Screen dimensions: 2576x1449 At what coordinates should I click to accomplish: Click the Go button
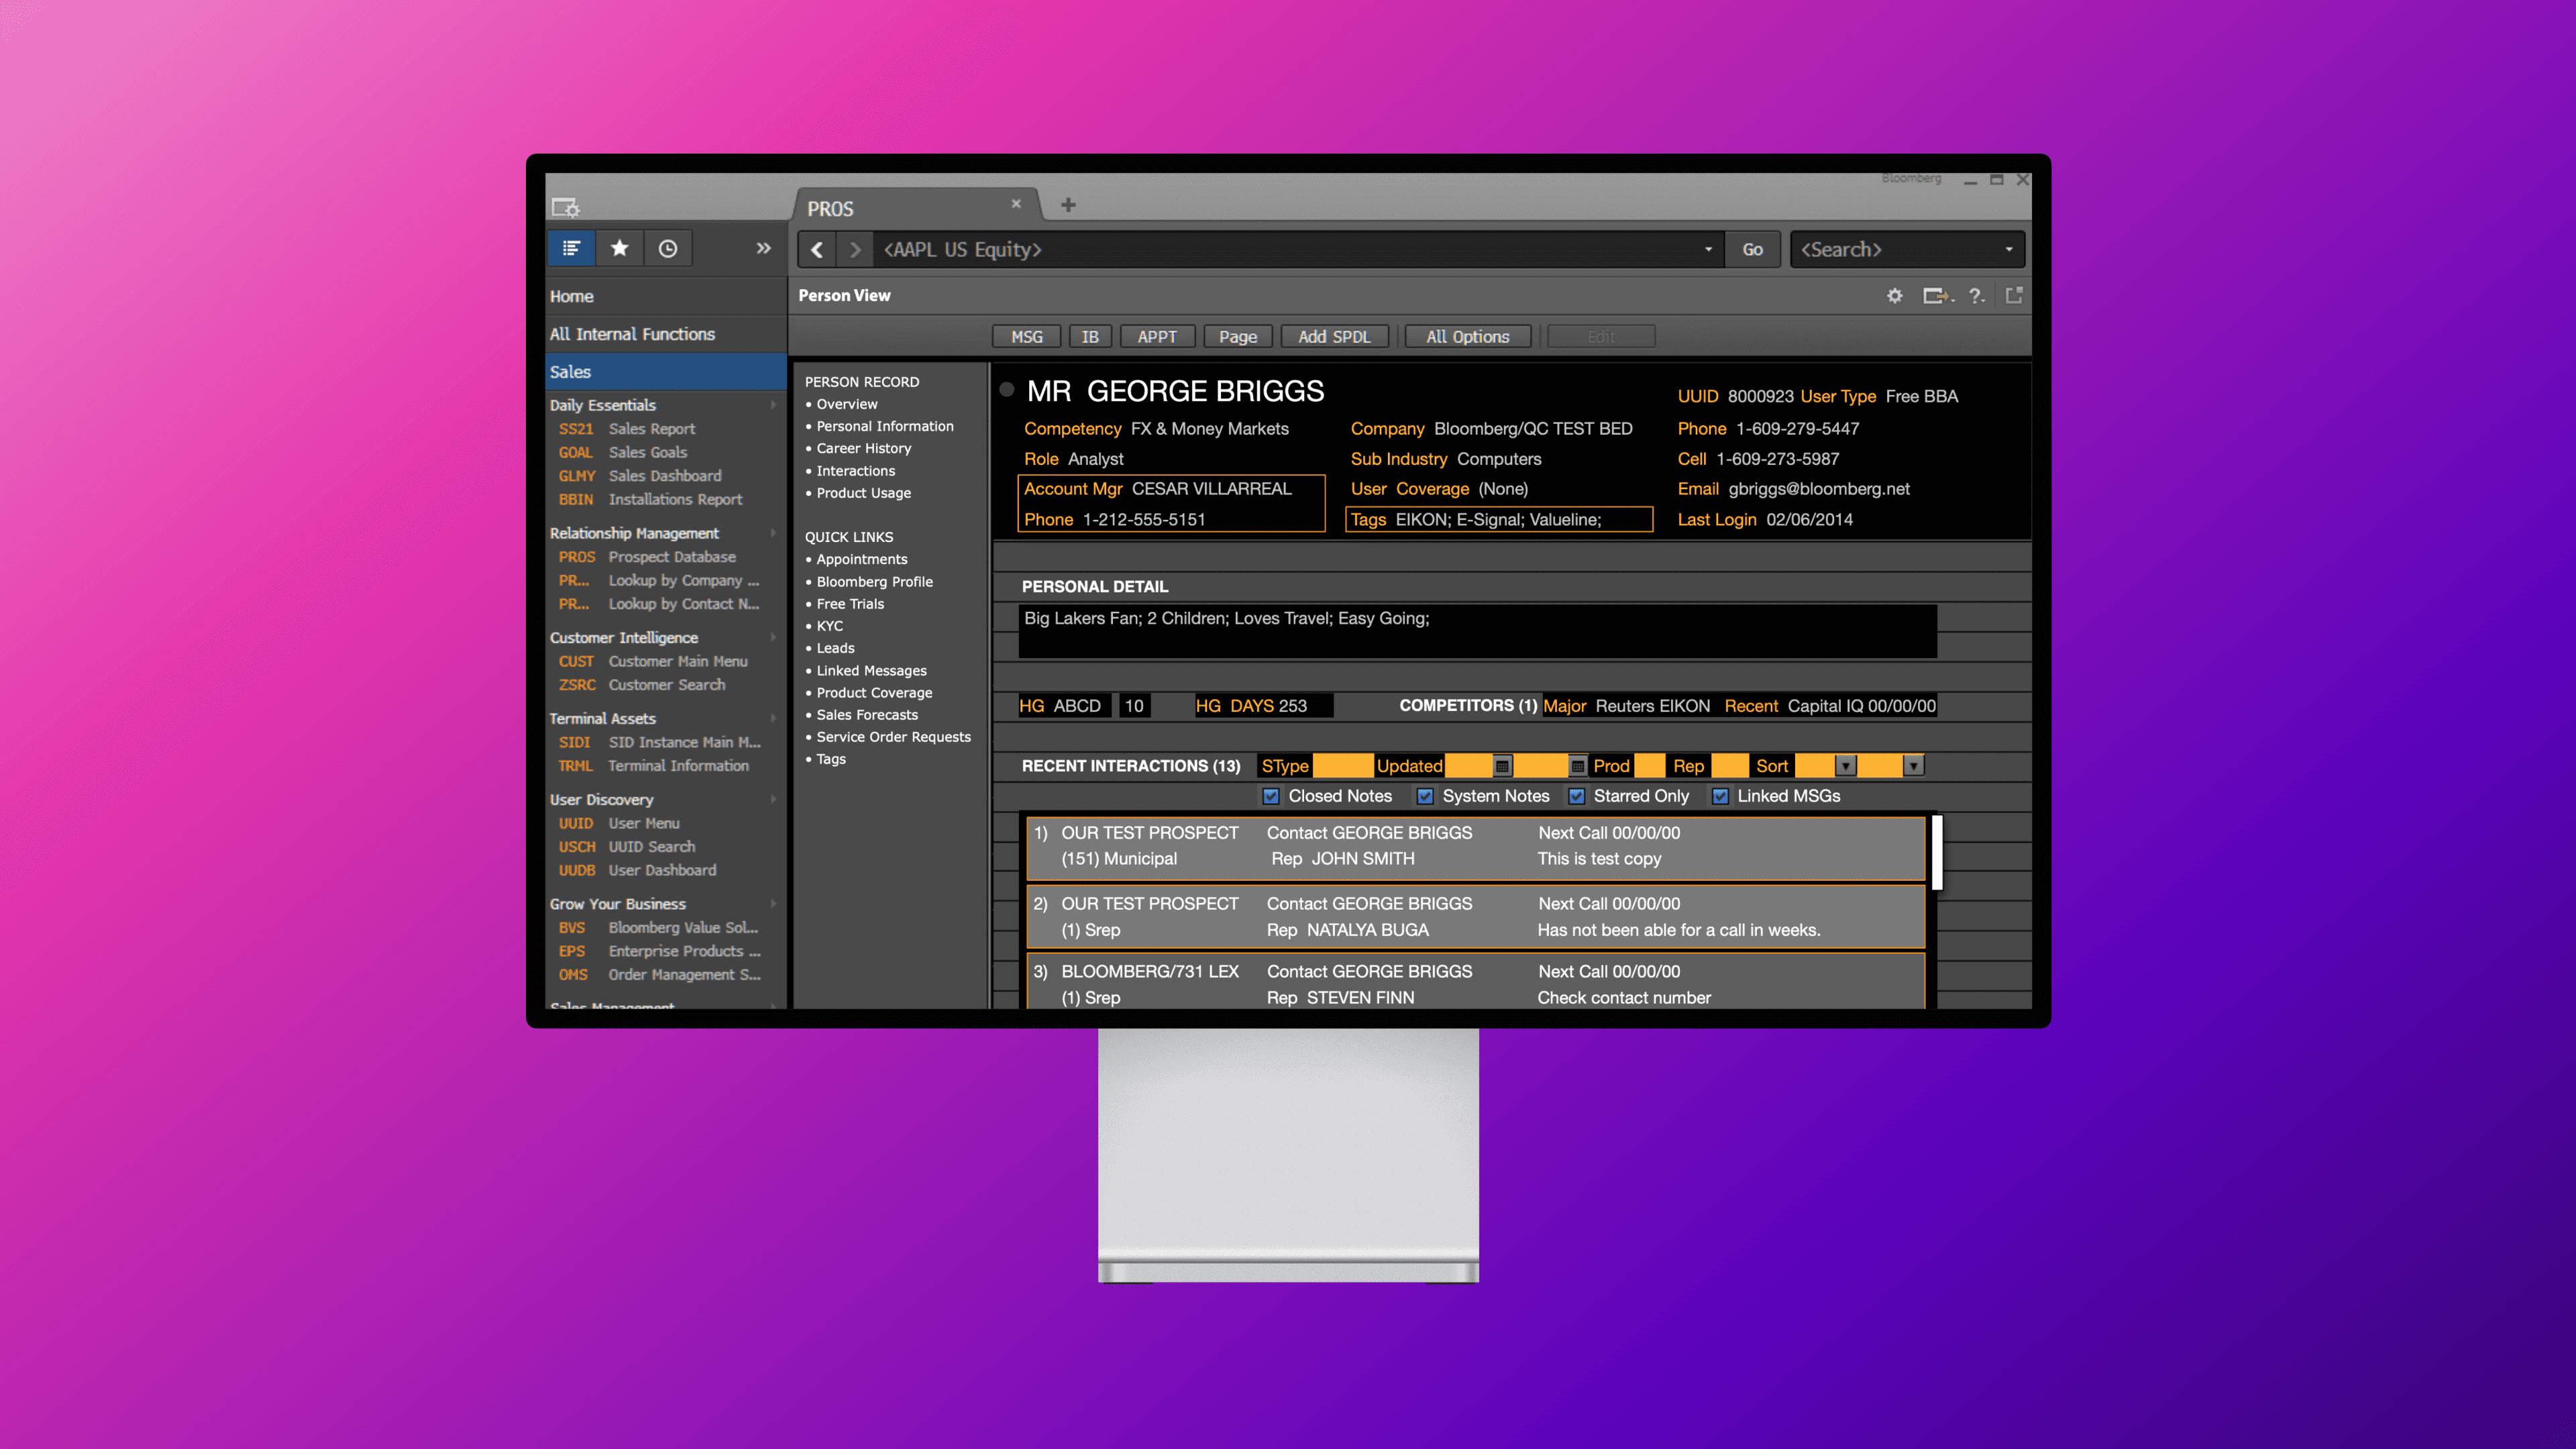(x=1753, y=250)
